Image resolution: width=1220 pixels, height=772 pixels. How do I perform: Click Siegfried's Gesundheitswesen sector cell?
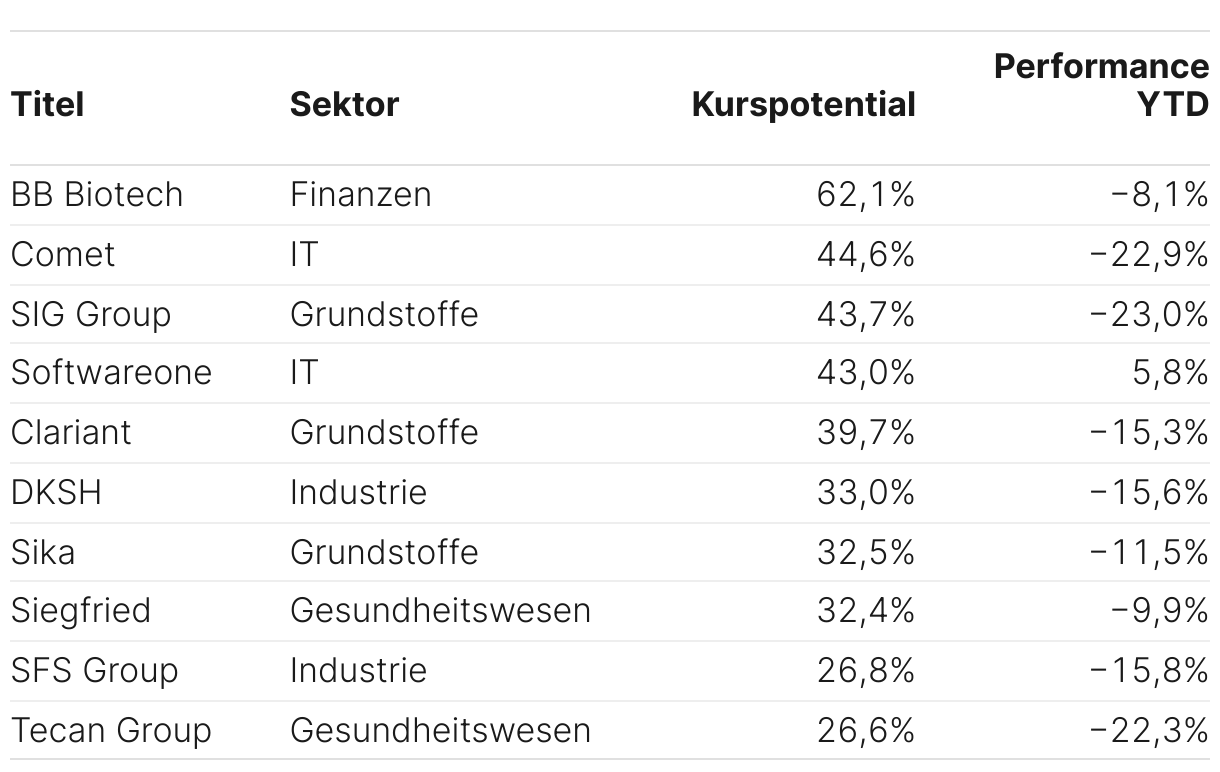click(440, 611)
